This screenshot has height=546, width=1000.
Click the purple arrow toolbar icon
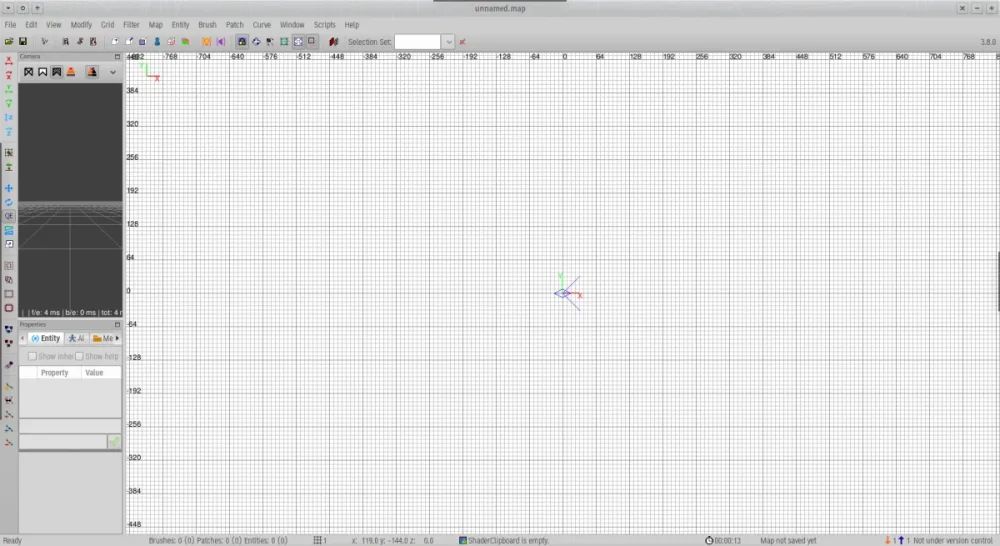[x=221, y=41]
